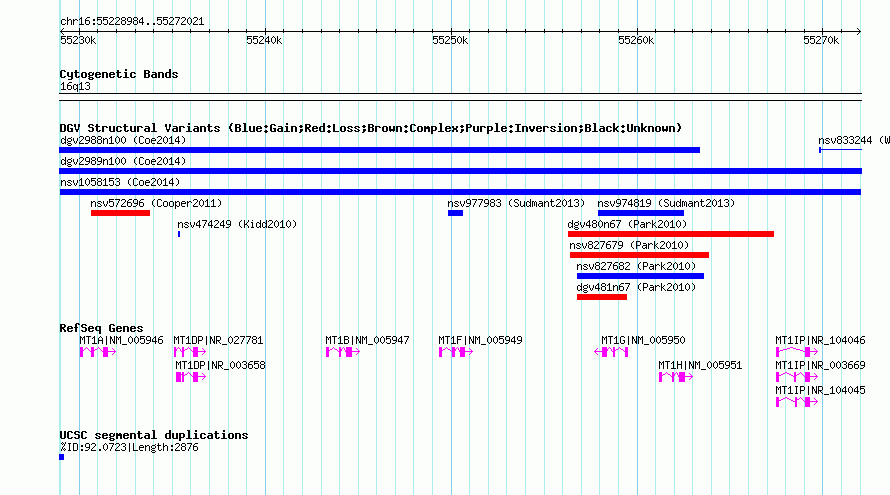Click the %ID:92.0723|Length:2876 label
Screen dimensions: 890x495
point(129,447)
